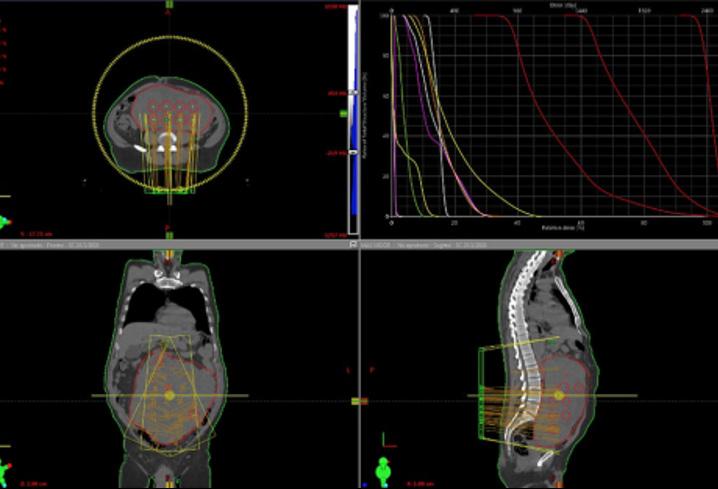Click green plane marker below axial view
718x489 pixels.
(x=169, y=235)
